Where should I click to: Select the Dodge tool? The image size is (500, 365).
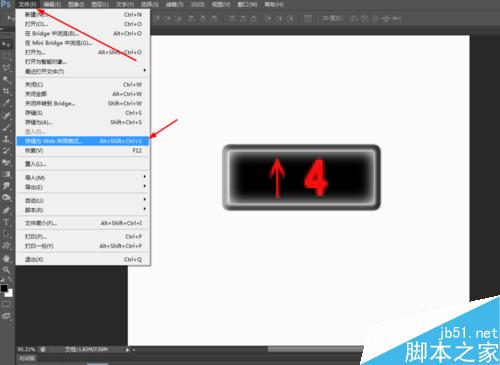pyautogui.click(x=6, y=197)
